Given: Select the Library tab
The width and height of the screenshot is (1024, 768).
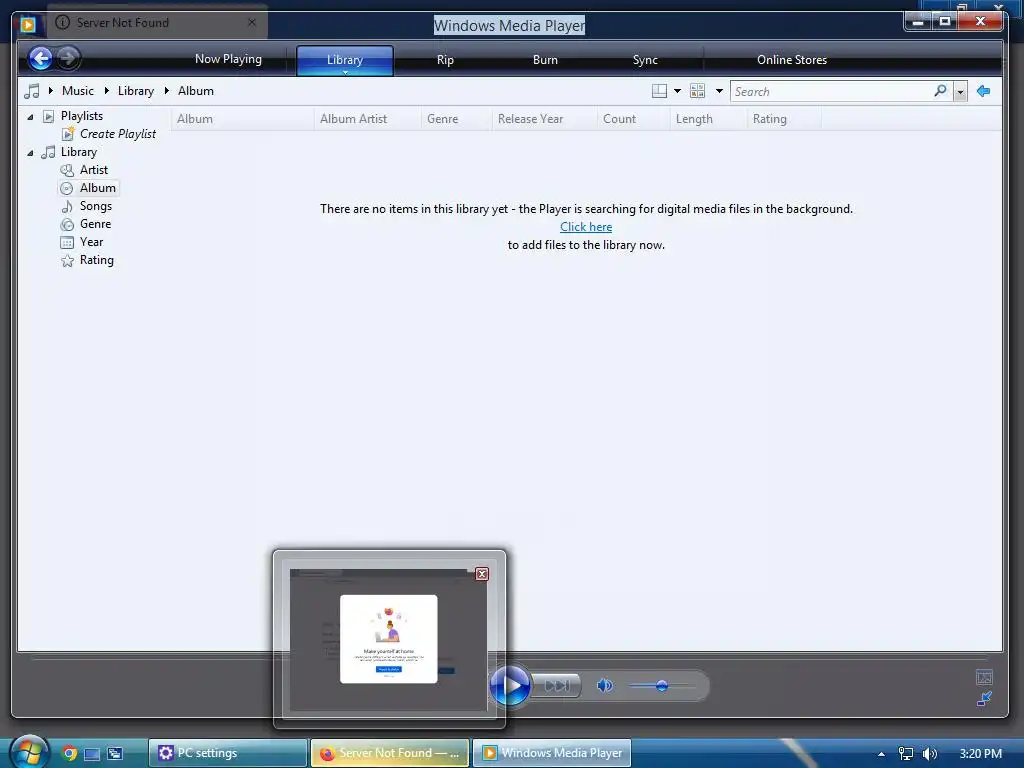Looking at the screenshot, I should (x=345, y=60).
